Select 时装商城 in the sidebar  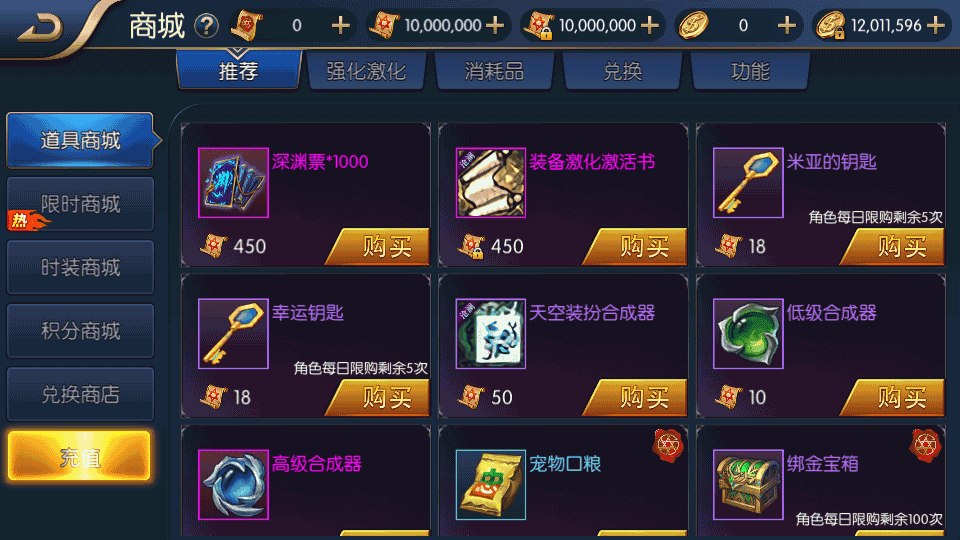tap(80, 268)
